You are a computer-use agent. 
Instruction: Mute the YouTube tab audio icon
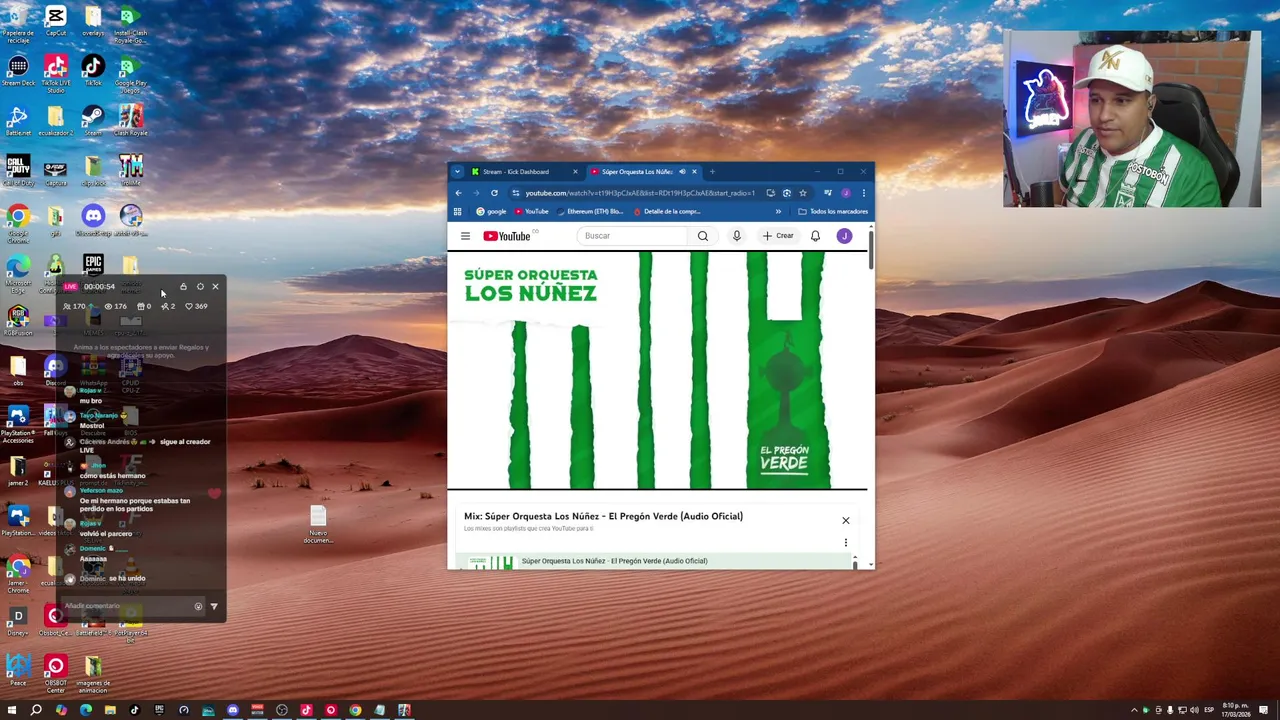point(682,172)
